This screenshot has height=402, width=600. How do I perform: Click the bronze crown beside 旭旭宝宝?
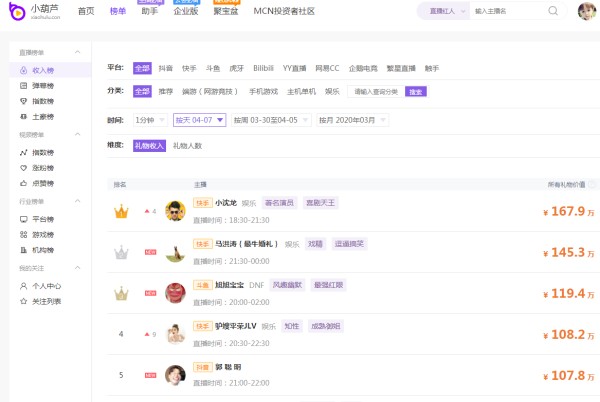click(121, 293)
